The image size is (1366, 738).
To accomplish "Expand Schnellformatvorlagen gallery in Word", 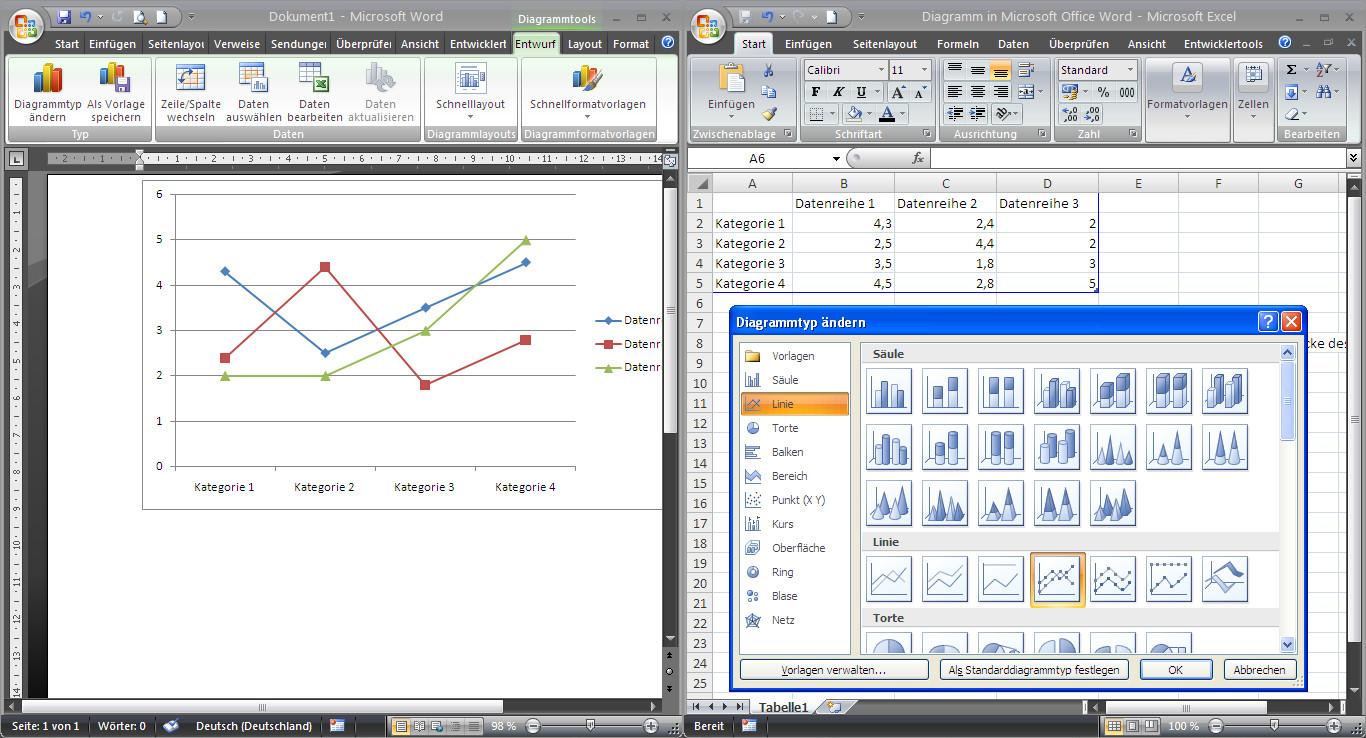I will point(588,92).
